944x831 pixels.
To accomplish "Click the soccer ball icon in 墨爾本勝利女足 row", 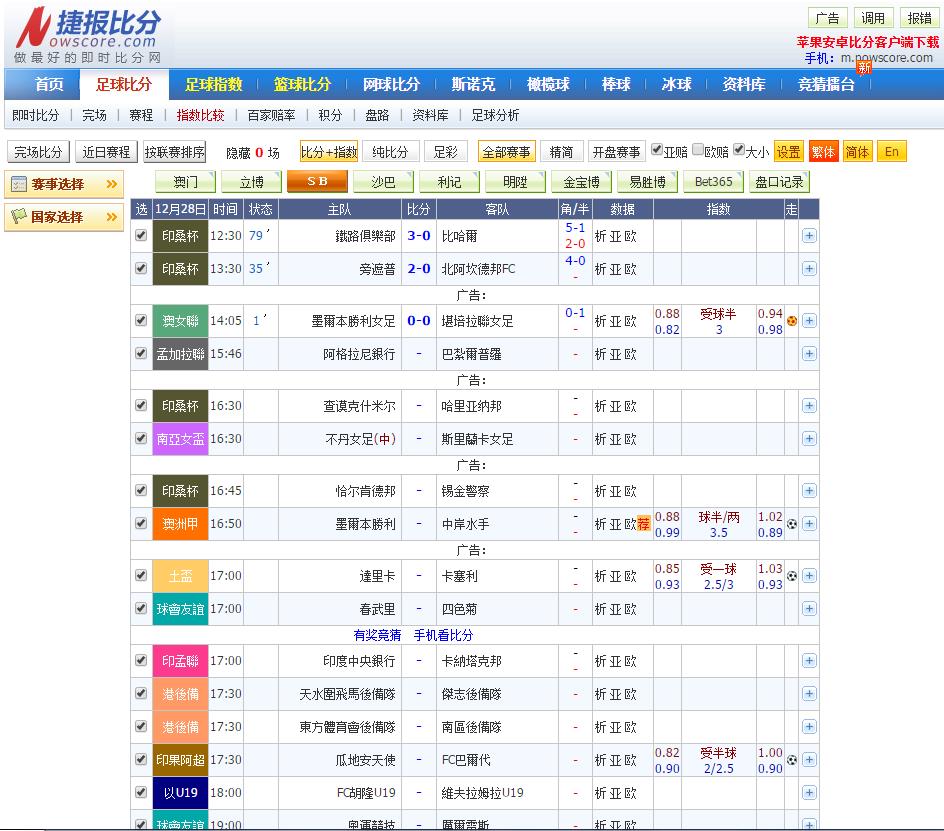I will click(792, 321).
